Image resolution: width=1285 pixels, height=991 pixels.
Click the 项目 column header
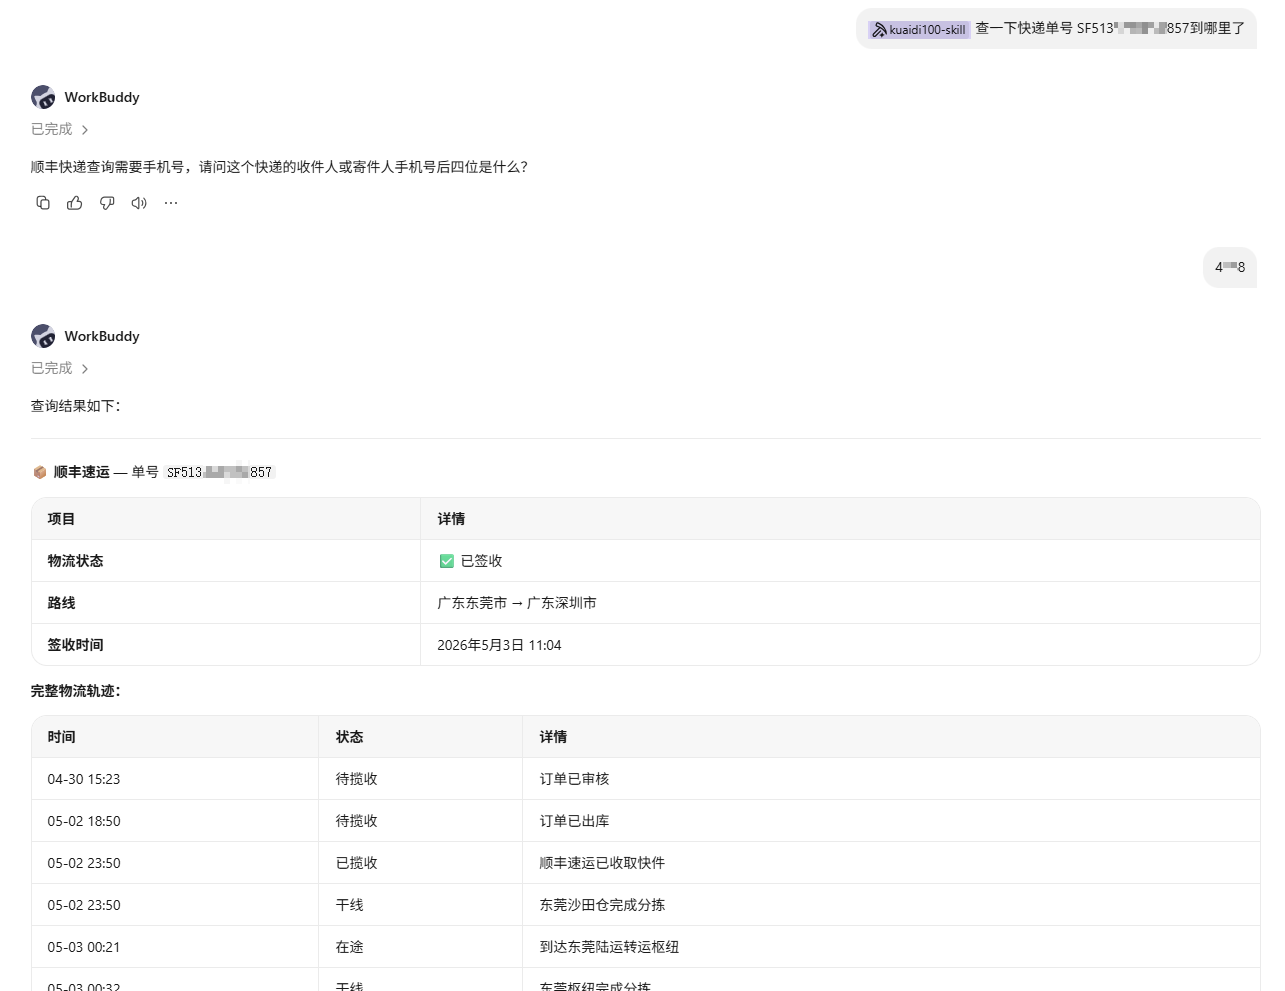click(x=61, y=519)
